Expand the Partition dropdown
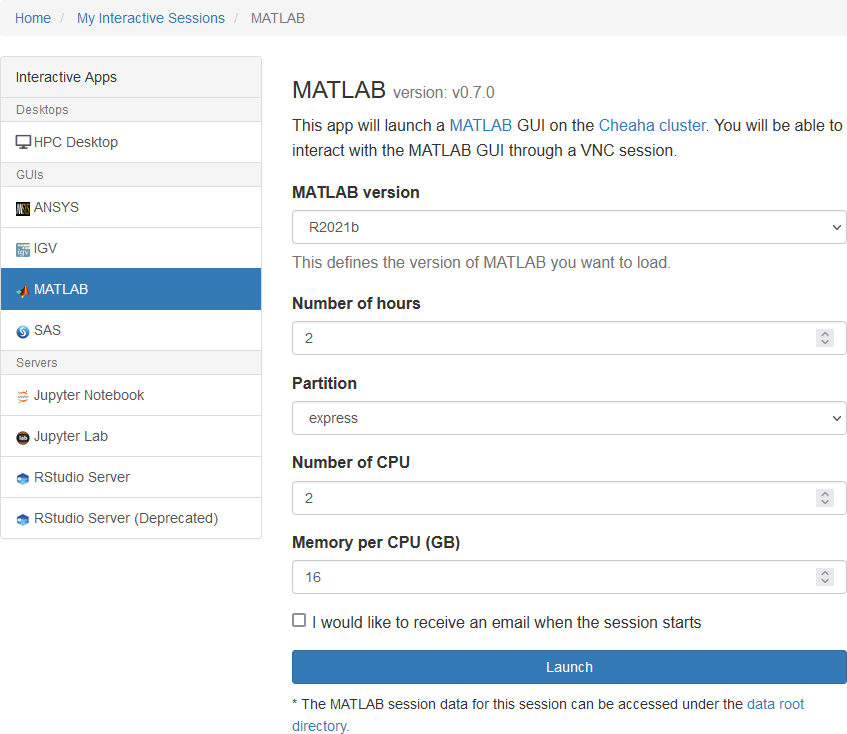Screen dimensions: 847x734 [568, 418]
